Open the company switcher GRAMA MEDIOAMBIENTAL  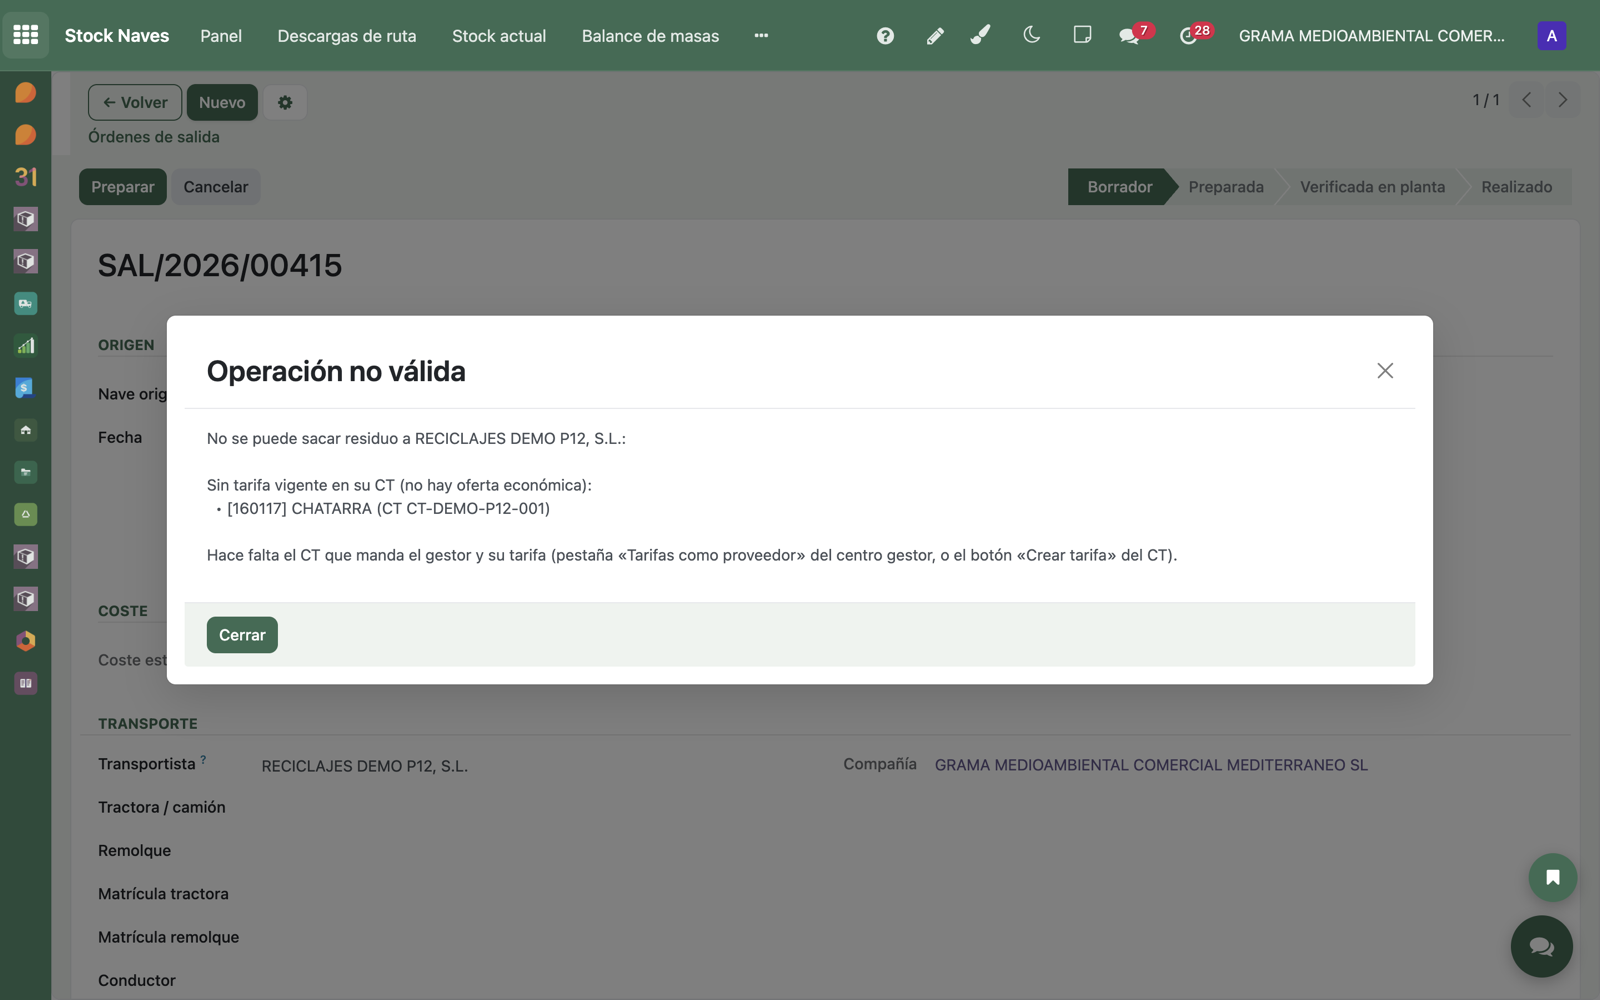click(1371, 36)
